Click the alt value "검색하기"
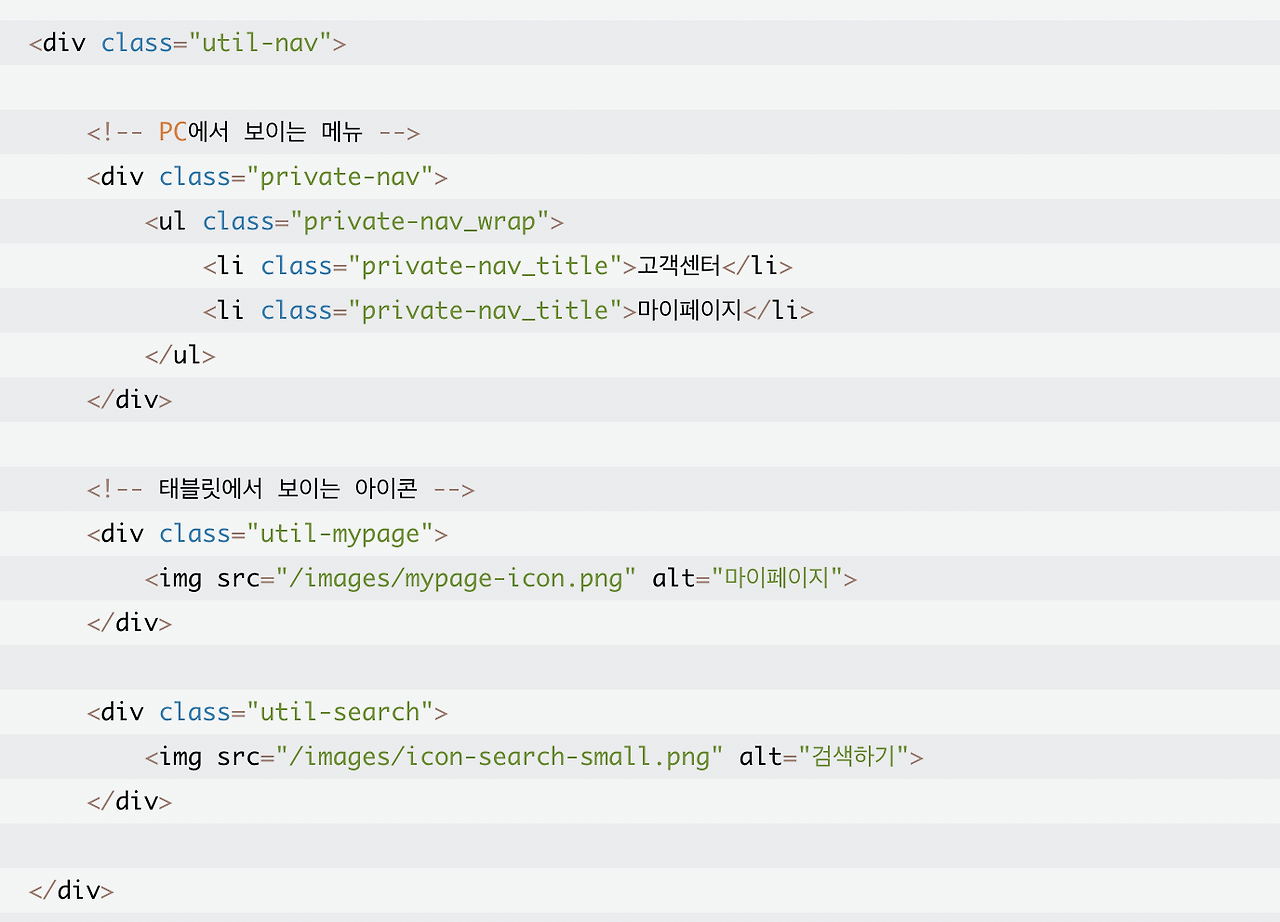Screen dimensions: 1280x922 click(853, 757)
